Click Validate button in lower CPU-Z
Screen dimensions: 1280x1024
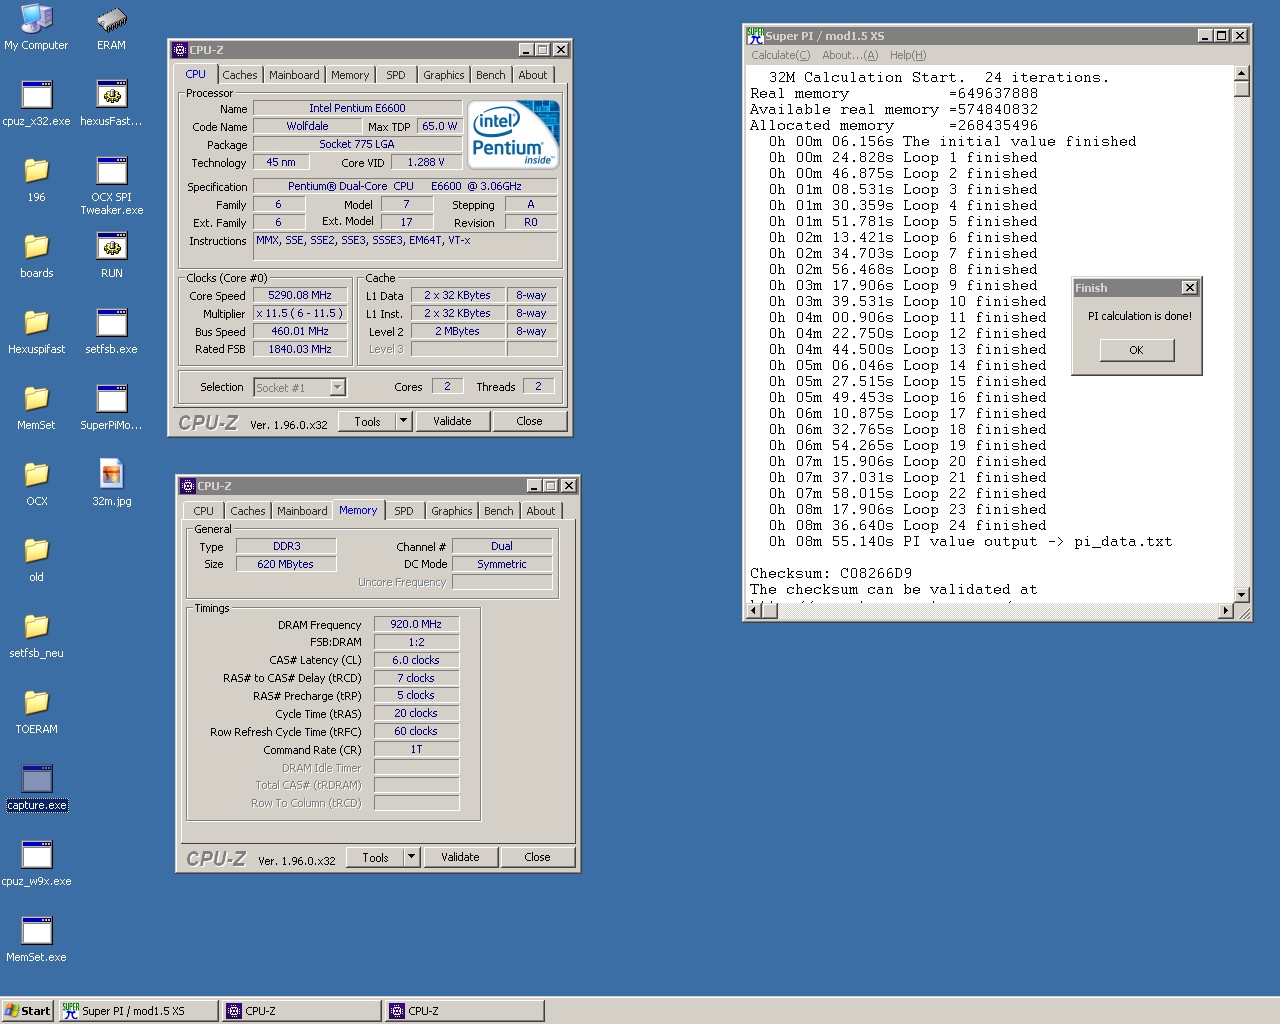click(460, 857)
